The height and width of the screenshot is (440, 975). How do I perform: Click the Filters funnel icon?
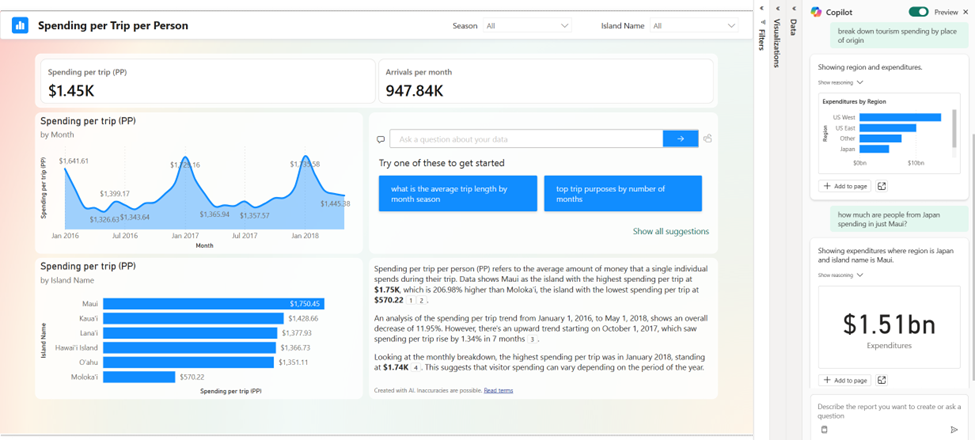[x=762, y=22]
